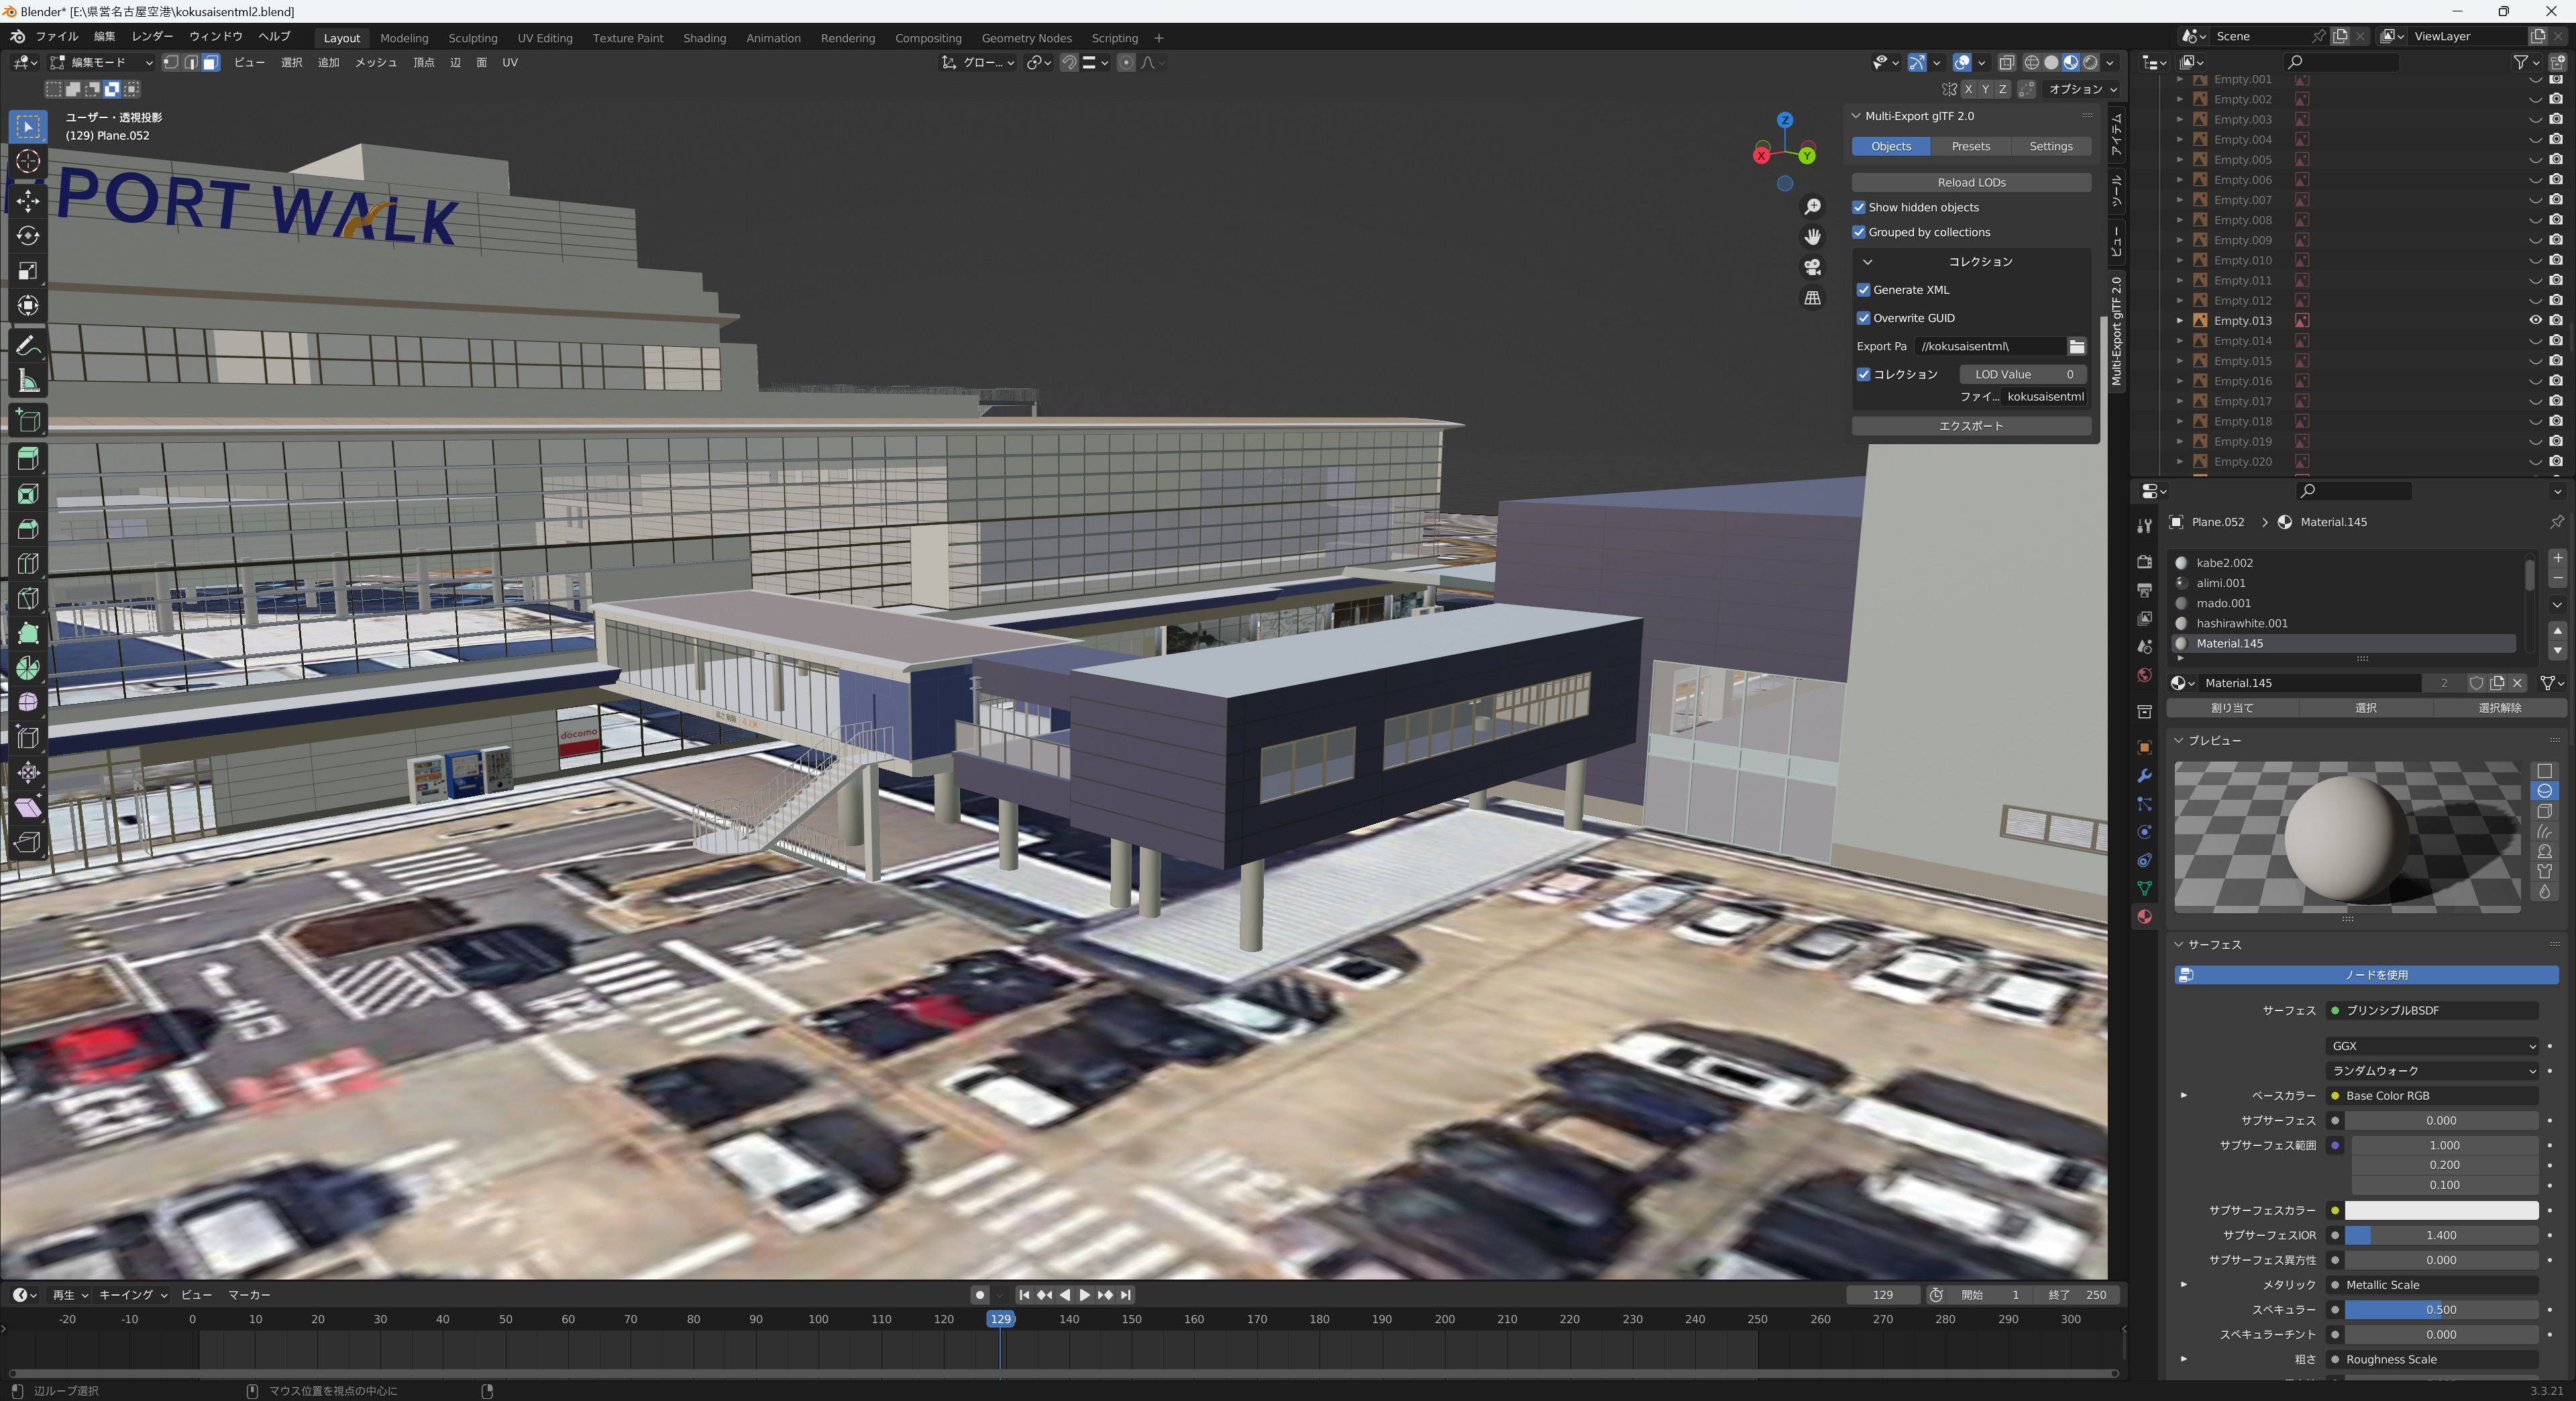This screenshot has width=2576, height=1401.
Task: Switch to the UV Editing workspace tab
Action: (545, 38)
